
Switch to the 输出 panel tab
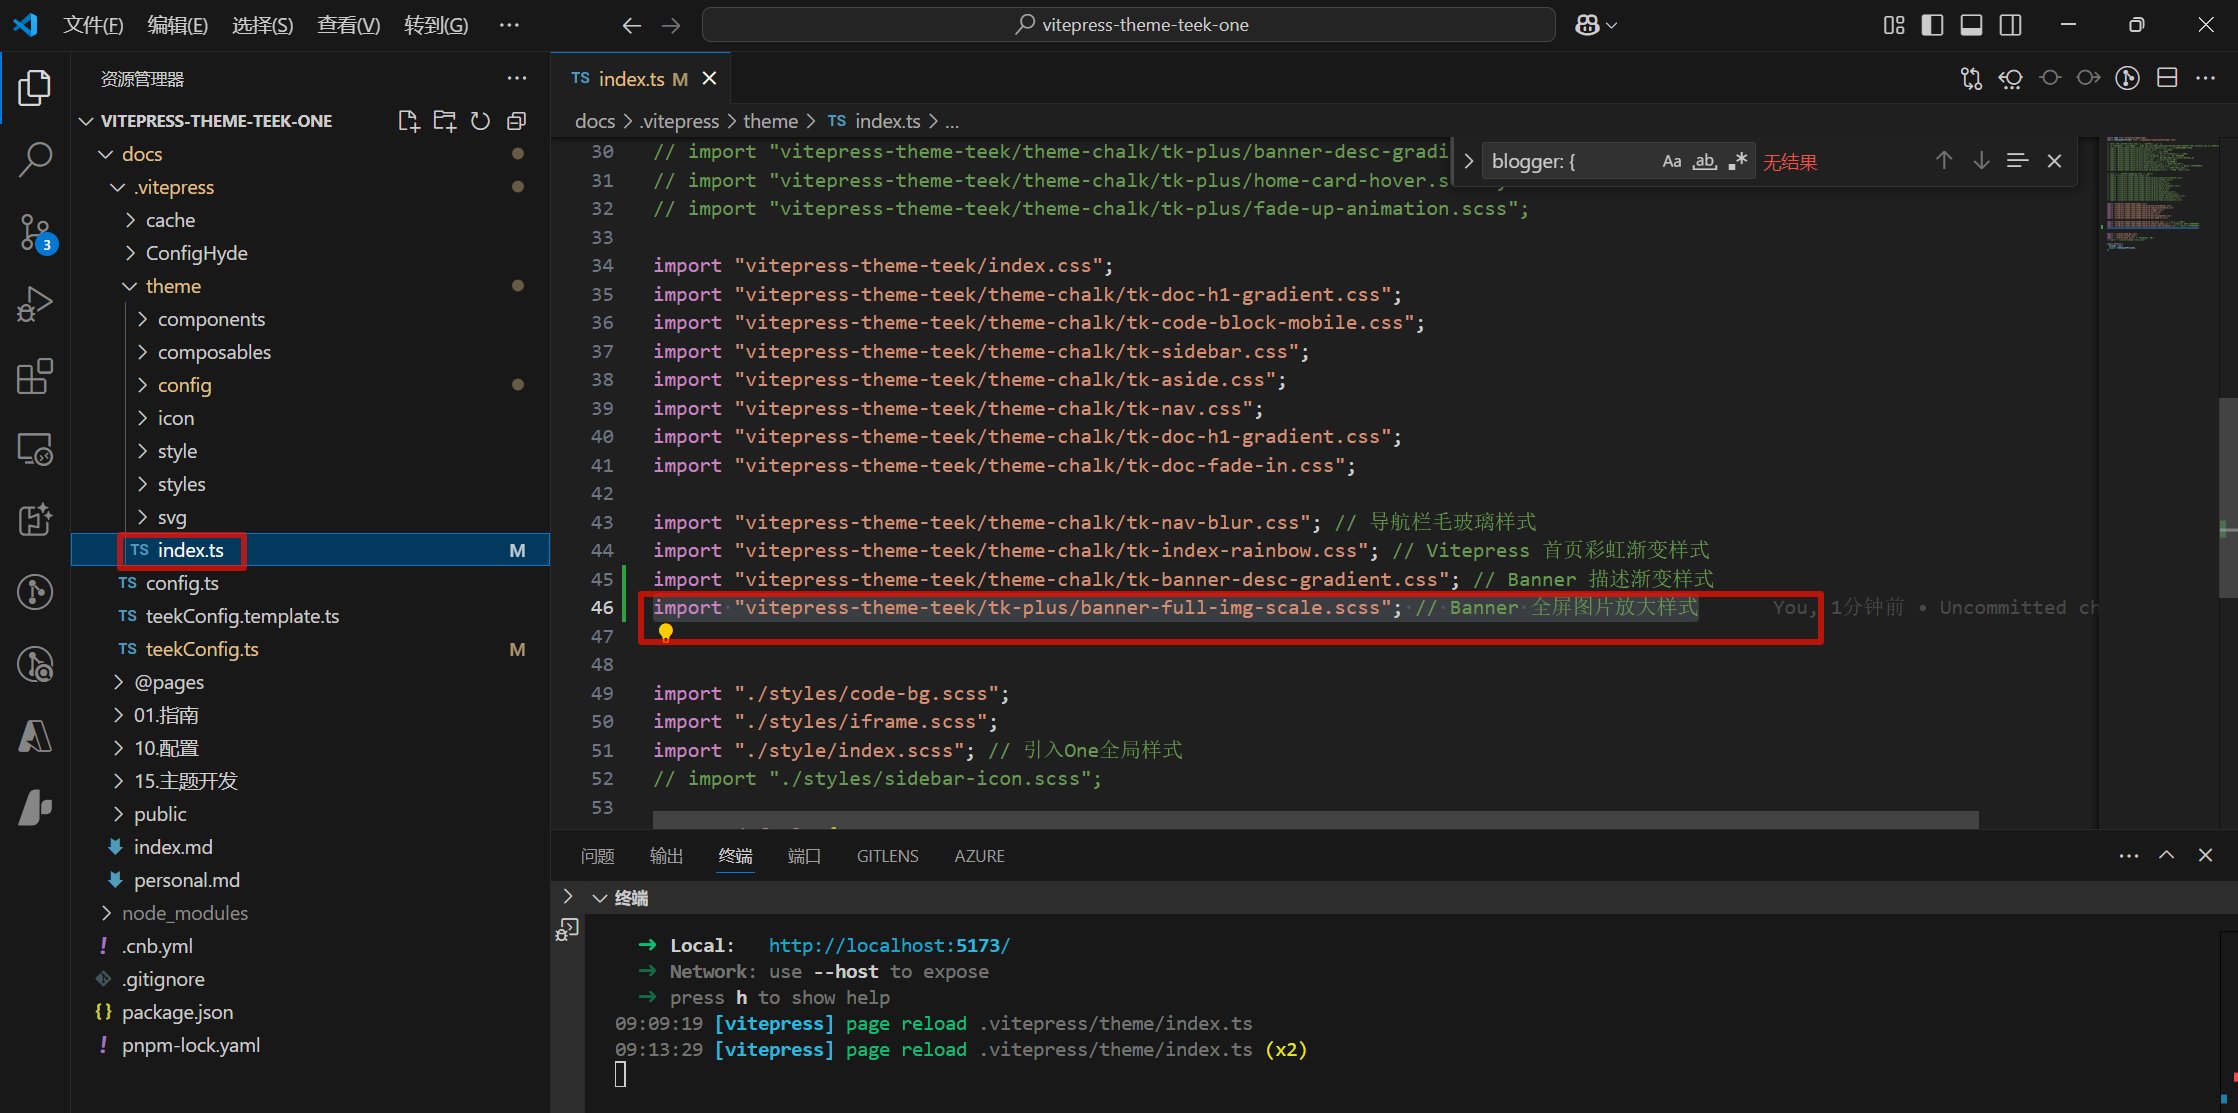pyautogui.click(x=666, y=856)
